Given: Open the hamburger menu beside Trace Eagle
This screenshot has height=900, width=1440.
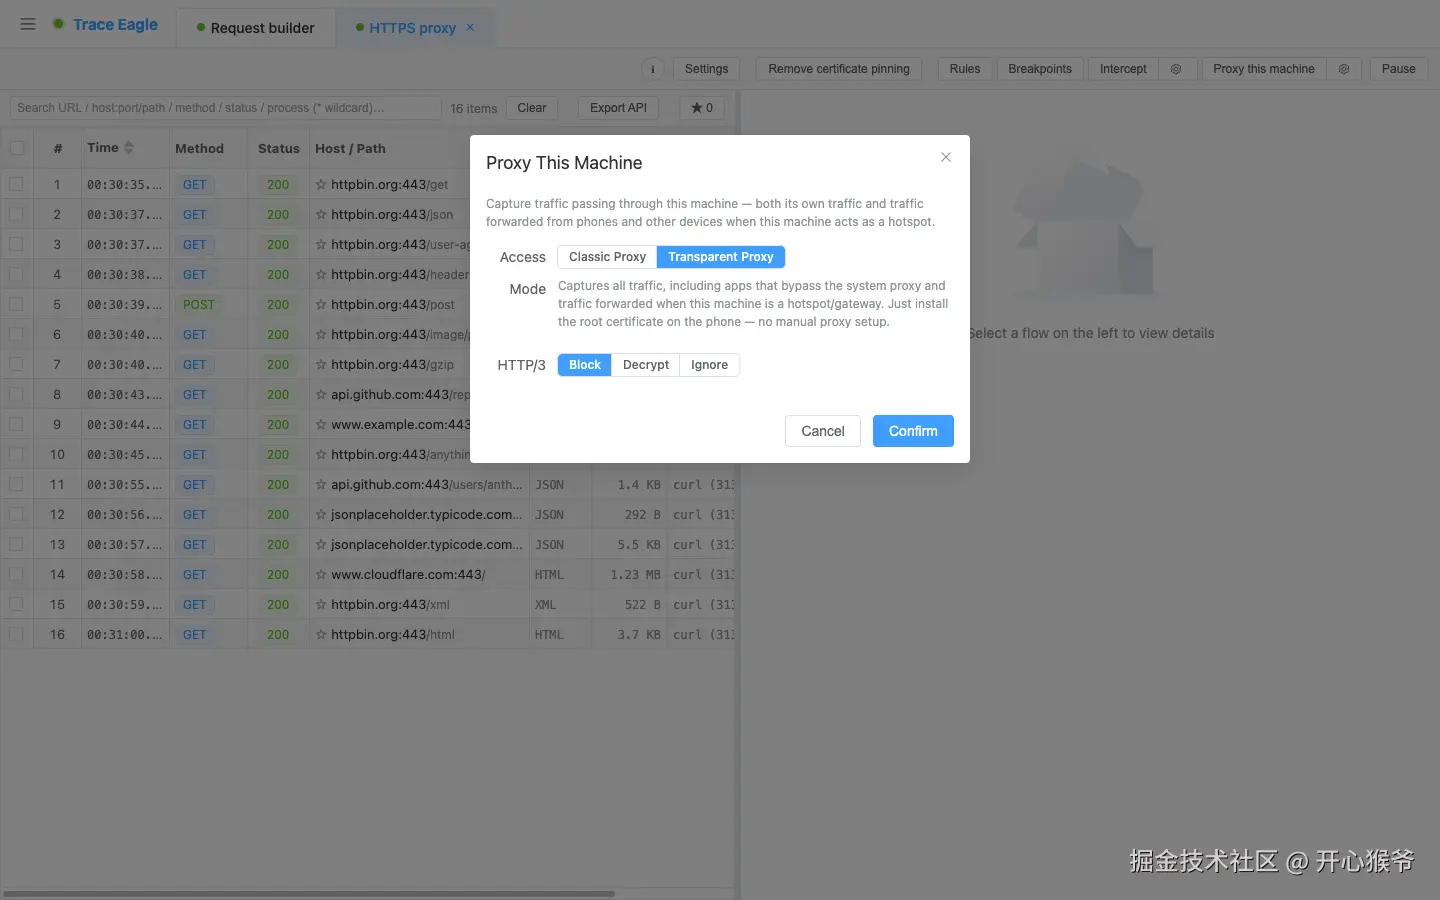Looking at the screenshot, I should pos(28,24).
